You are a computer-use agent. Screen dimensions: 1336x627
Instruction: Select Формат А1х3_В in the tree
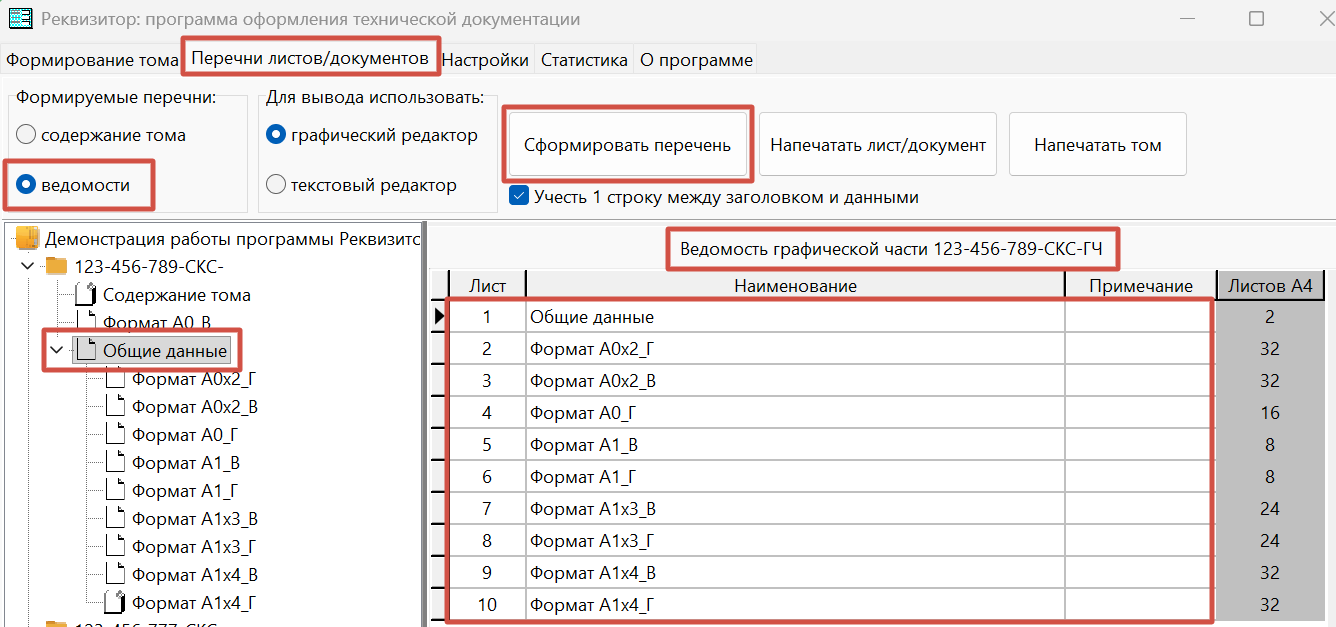tap(195, 519)
